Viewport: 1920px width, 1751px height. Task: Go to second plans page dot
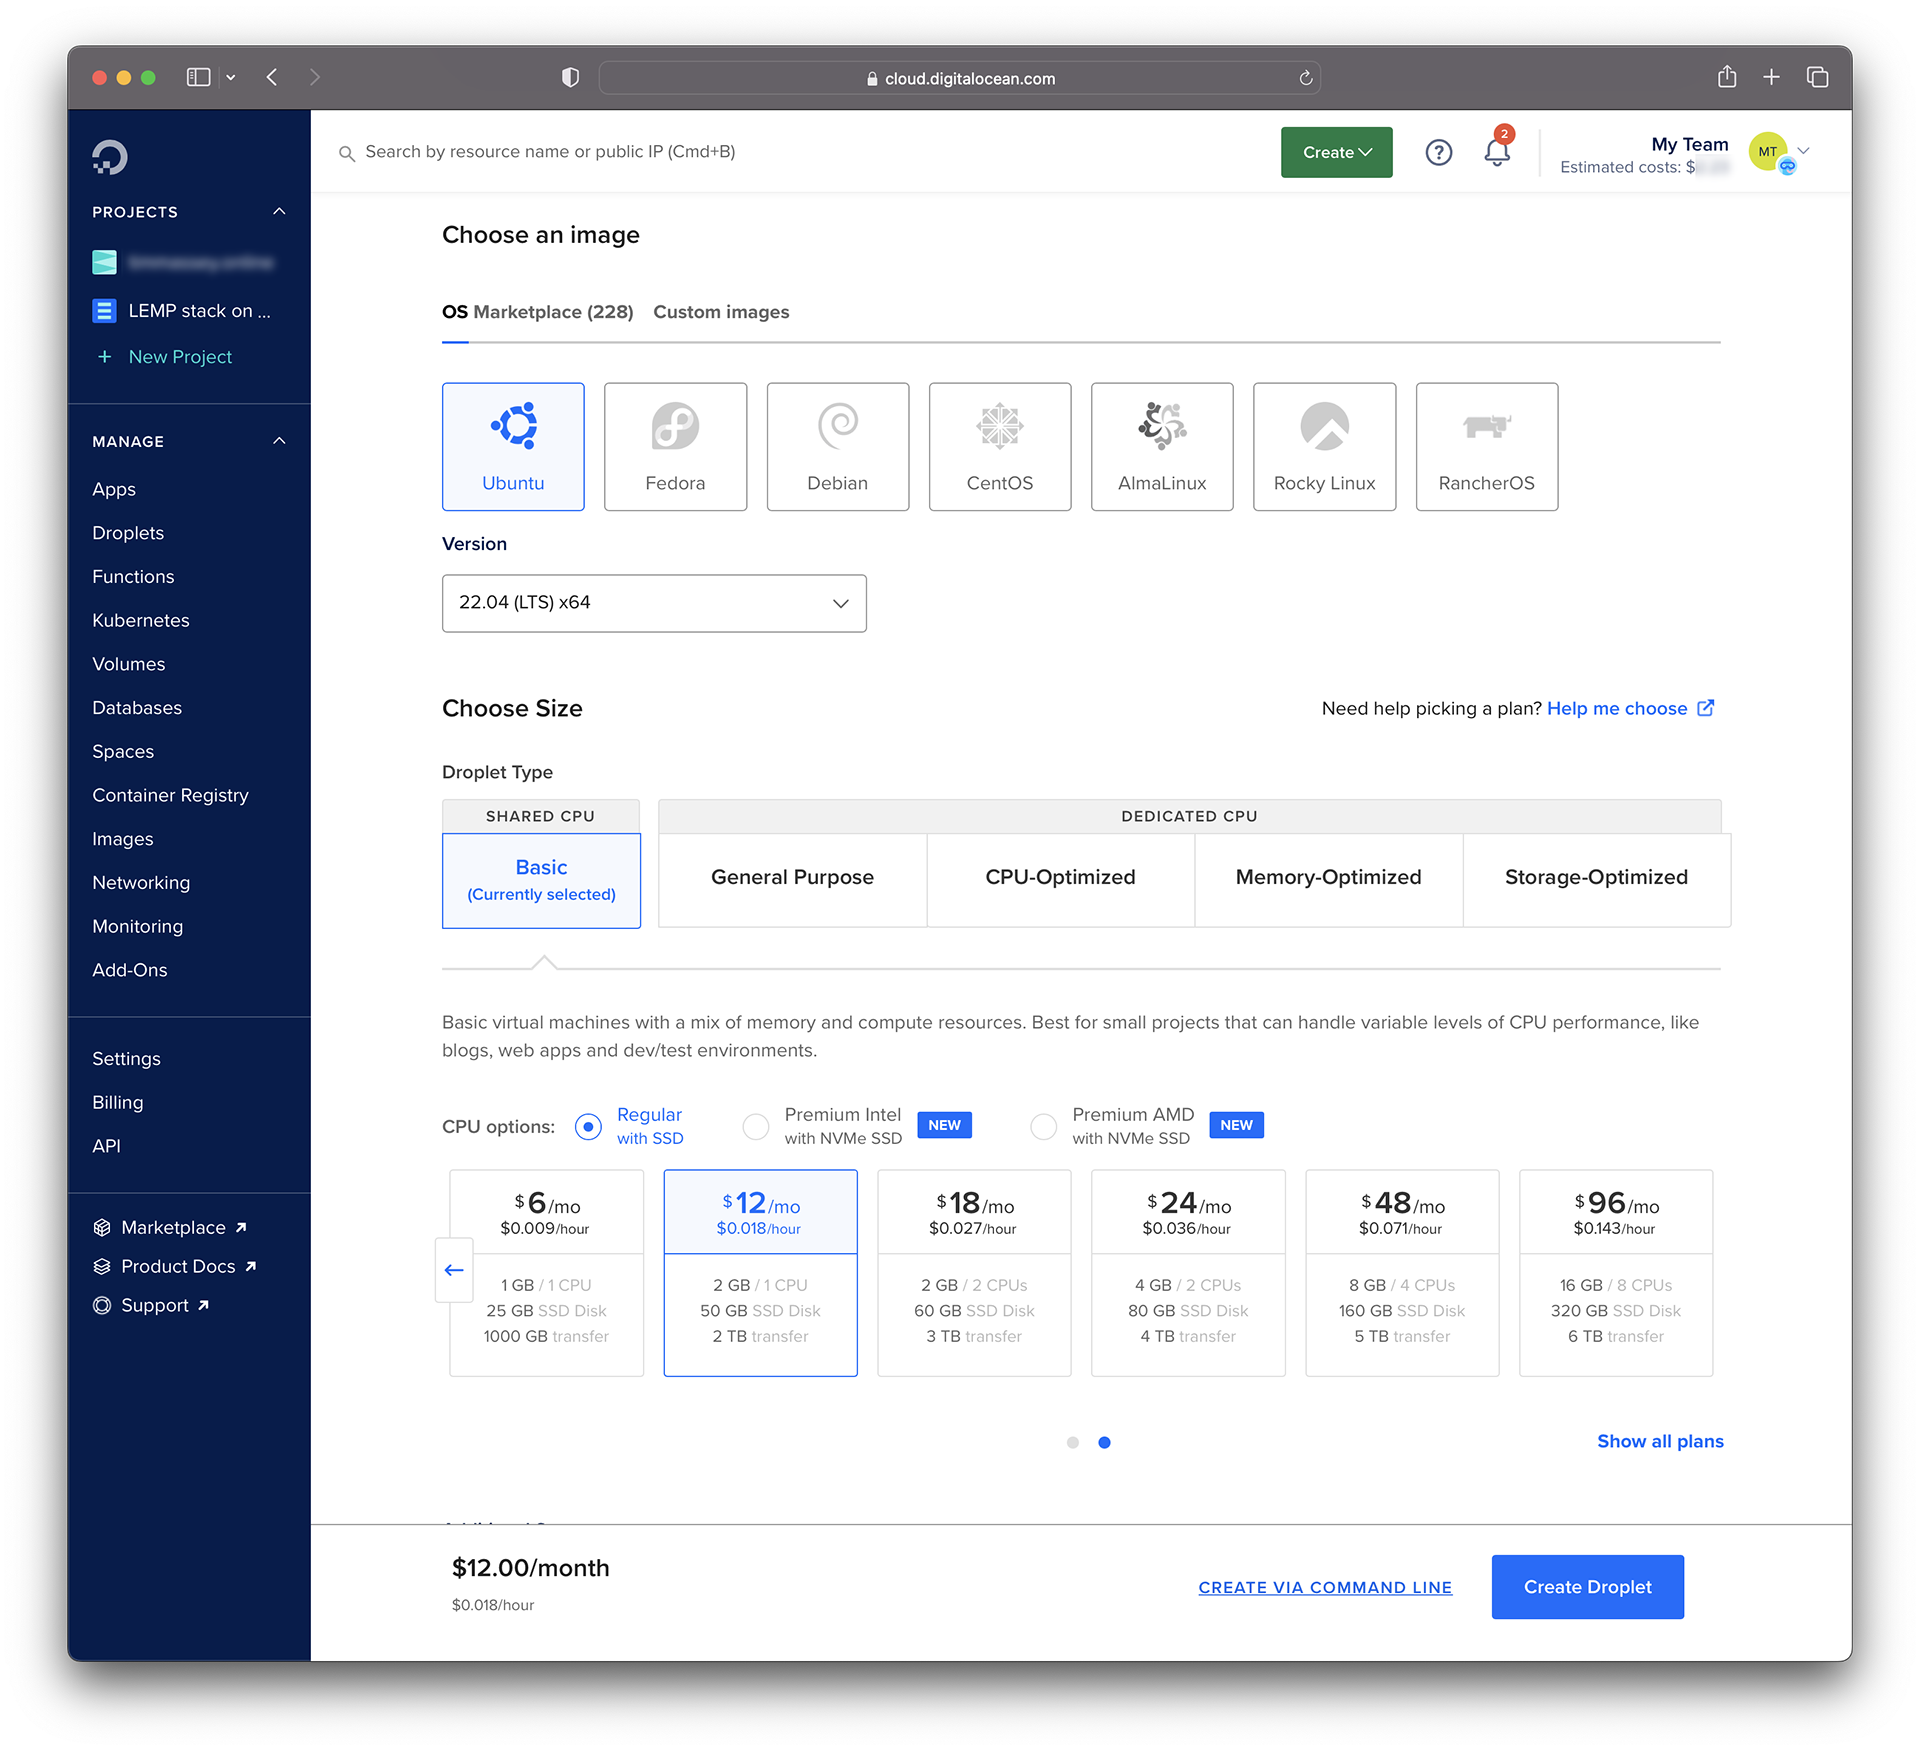click(x=1104, y=1442)
